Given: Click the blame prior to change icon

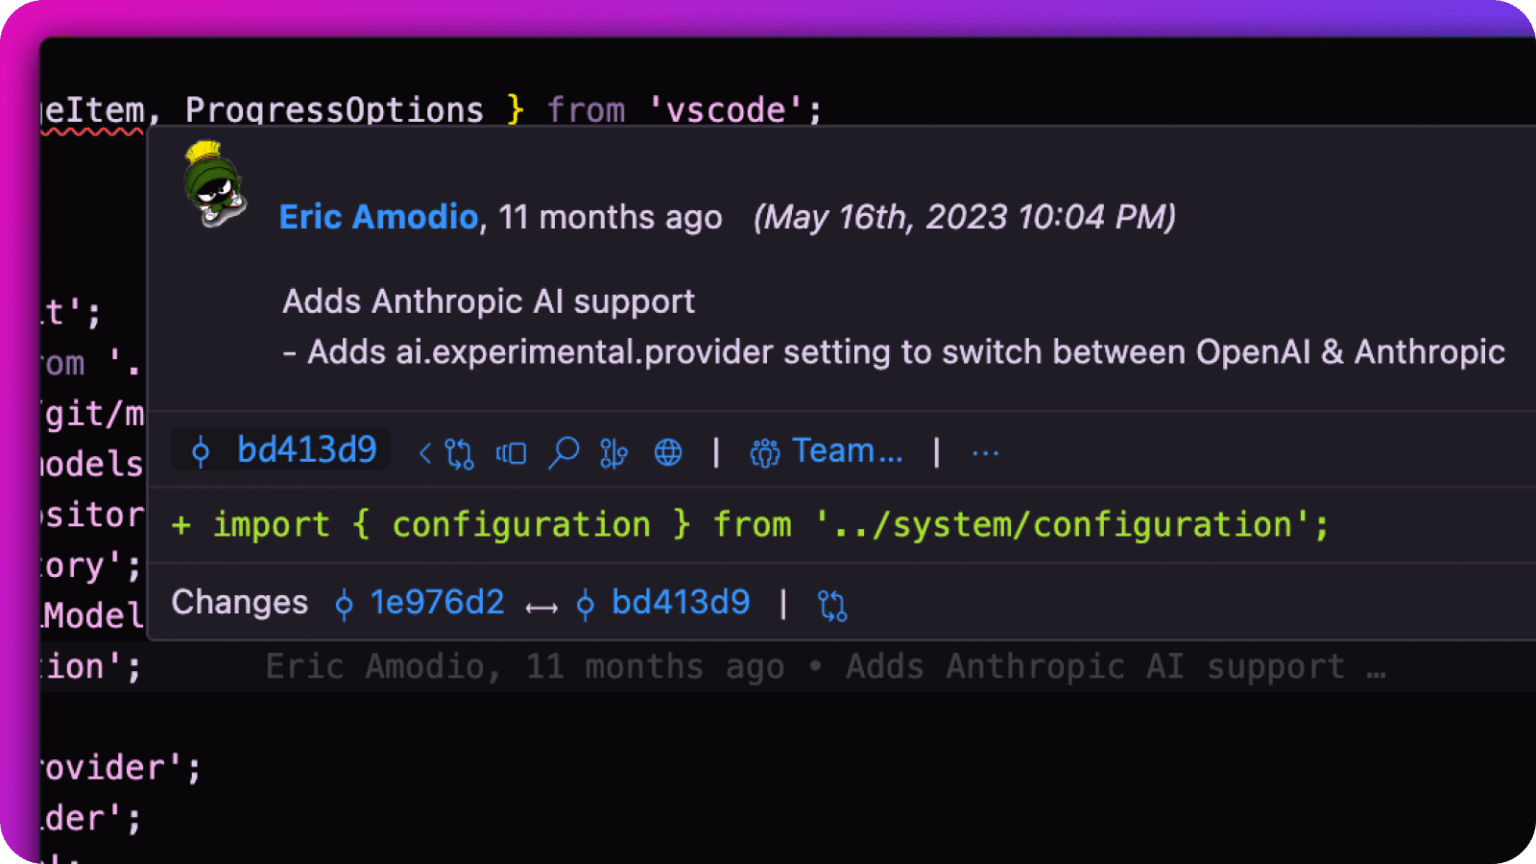Looking at the screenshot, I should point(511,454).
